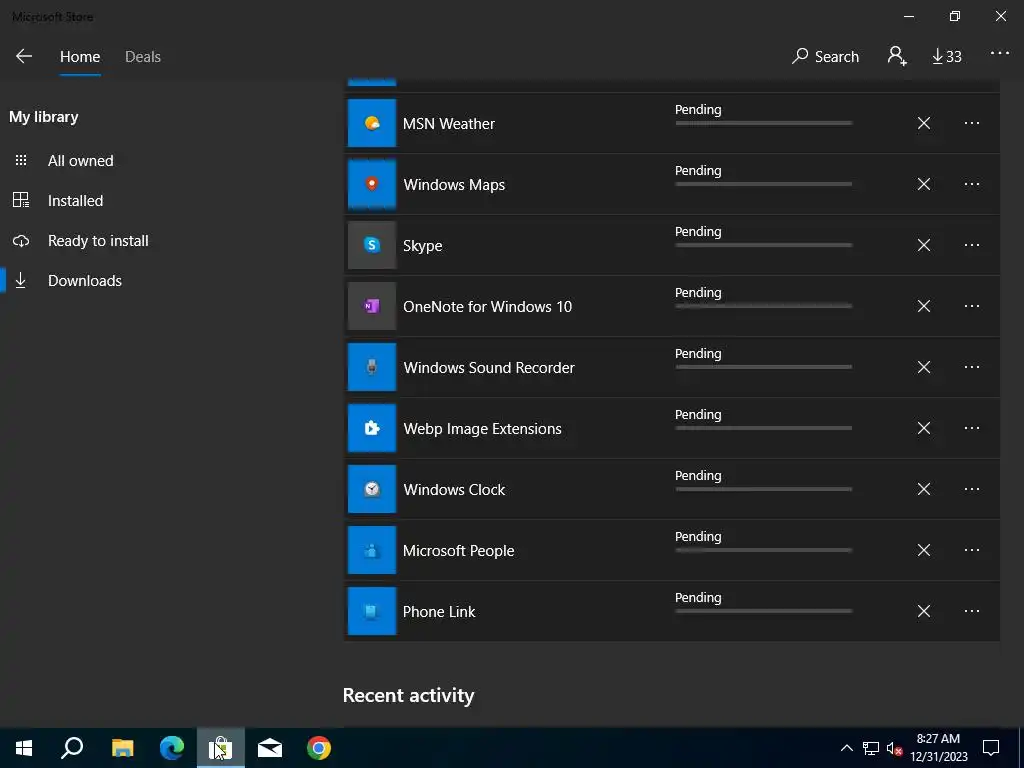Image resolution: width=1024 pixels, height=768 pixels.
Task: Open more options for Webp Image Extensions
Action: coord(972,428)
